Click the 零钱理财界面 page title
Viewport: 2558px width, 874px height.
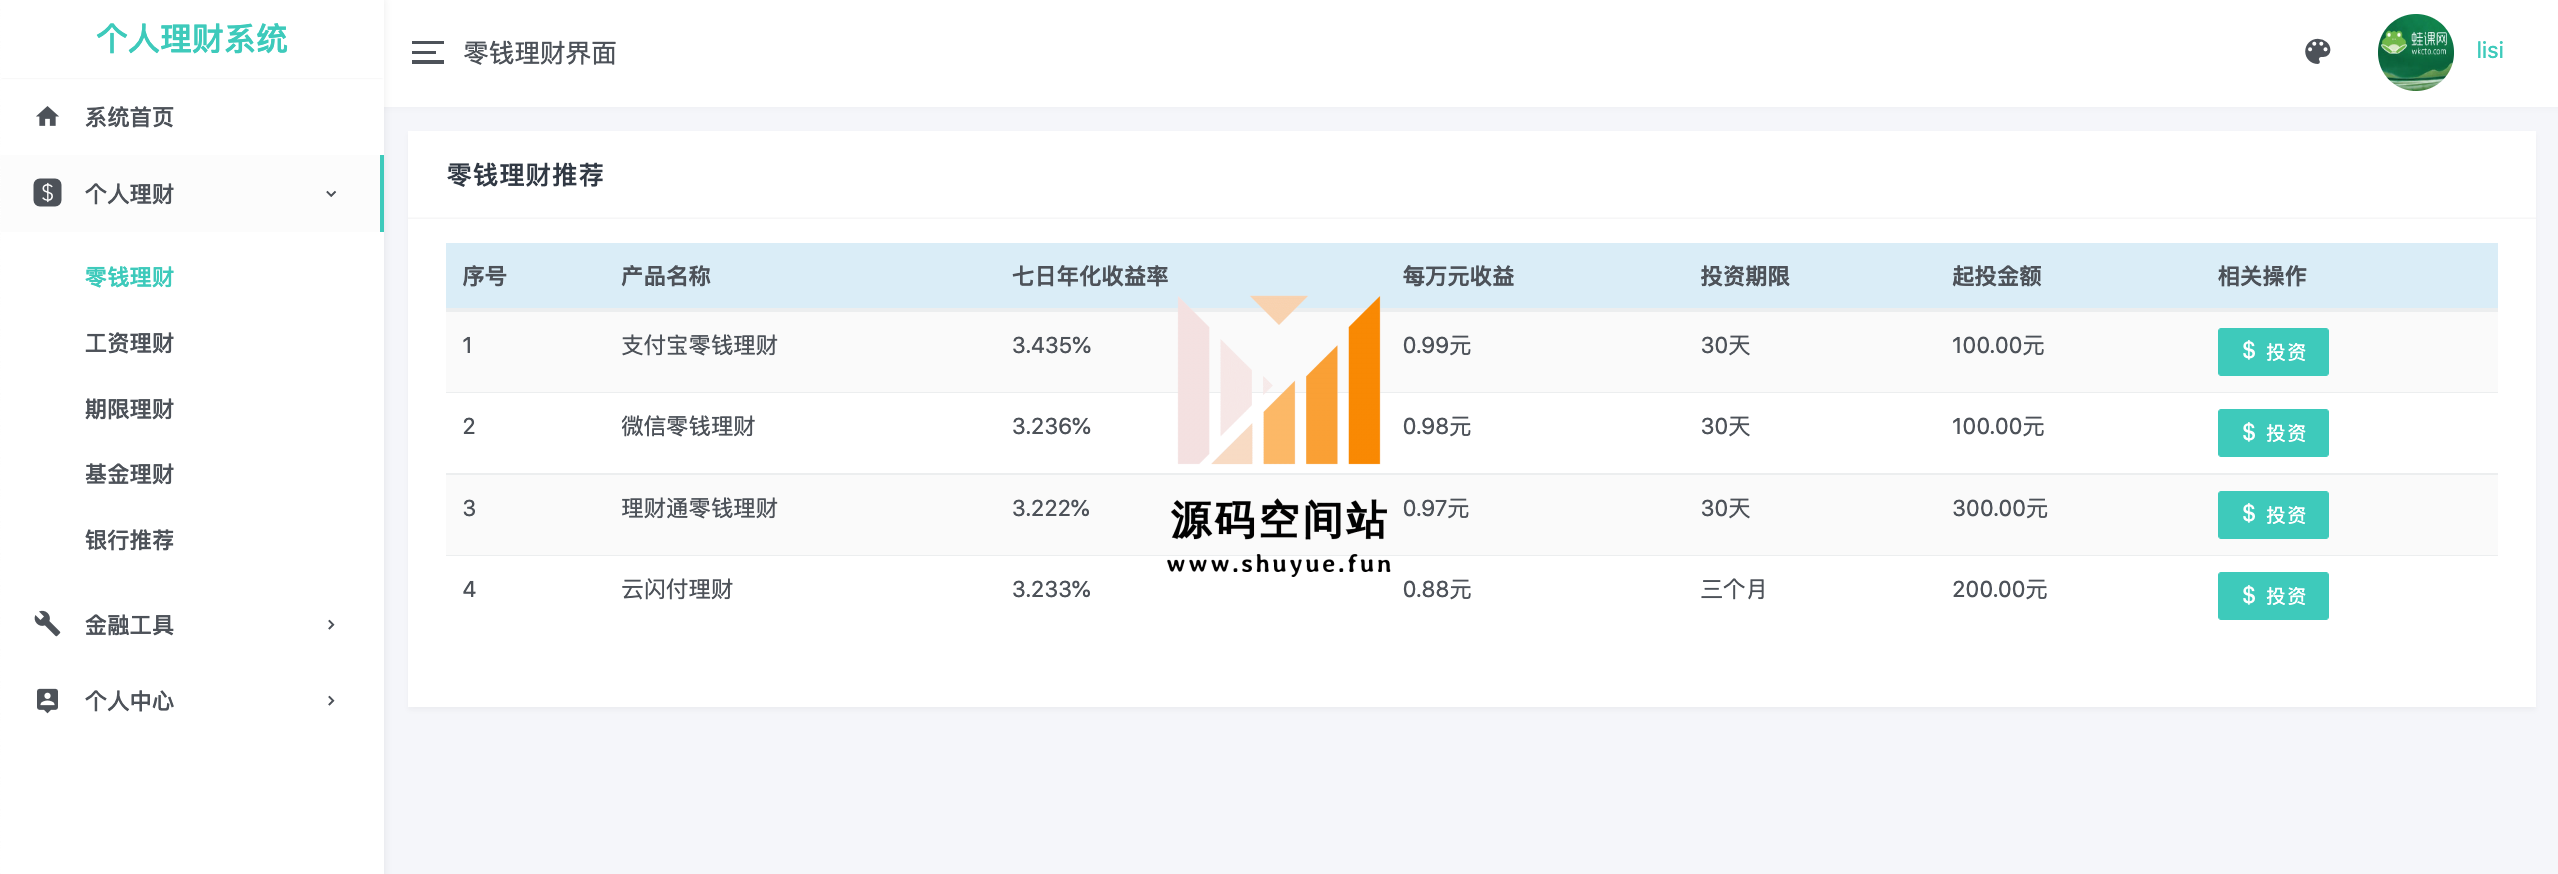click(x=540, y=53)
